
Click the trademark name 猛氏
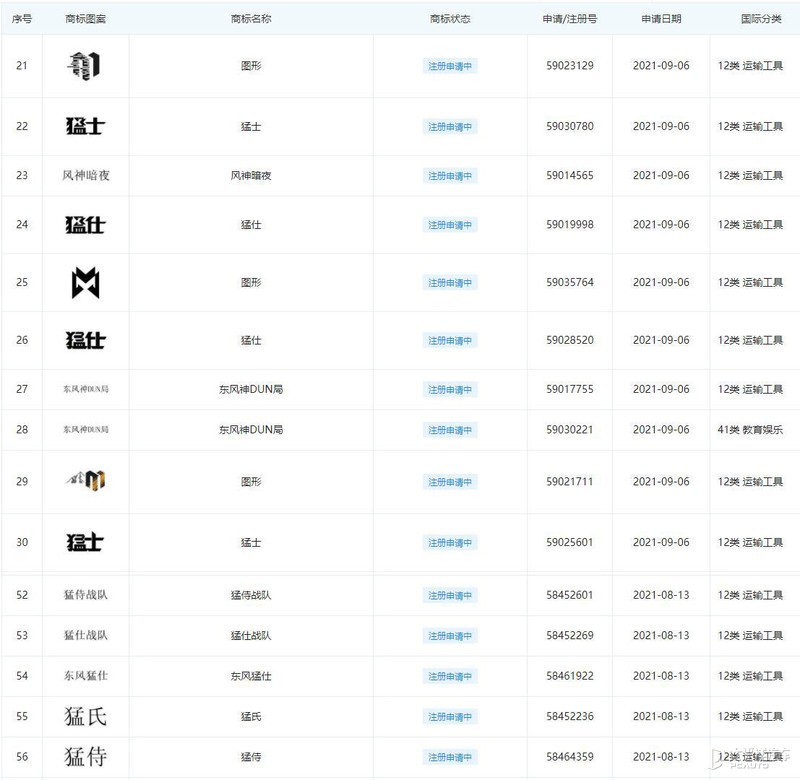point(251,717)
